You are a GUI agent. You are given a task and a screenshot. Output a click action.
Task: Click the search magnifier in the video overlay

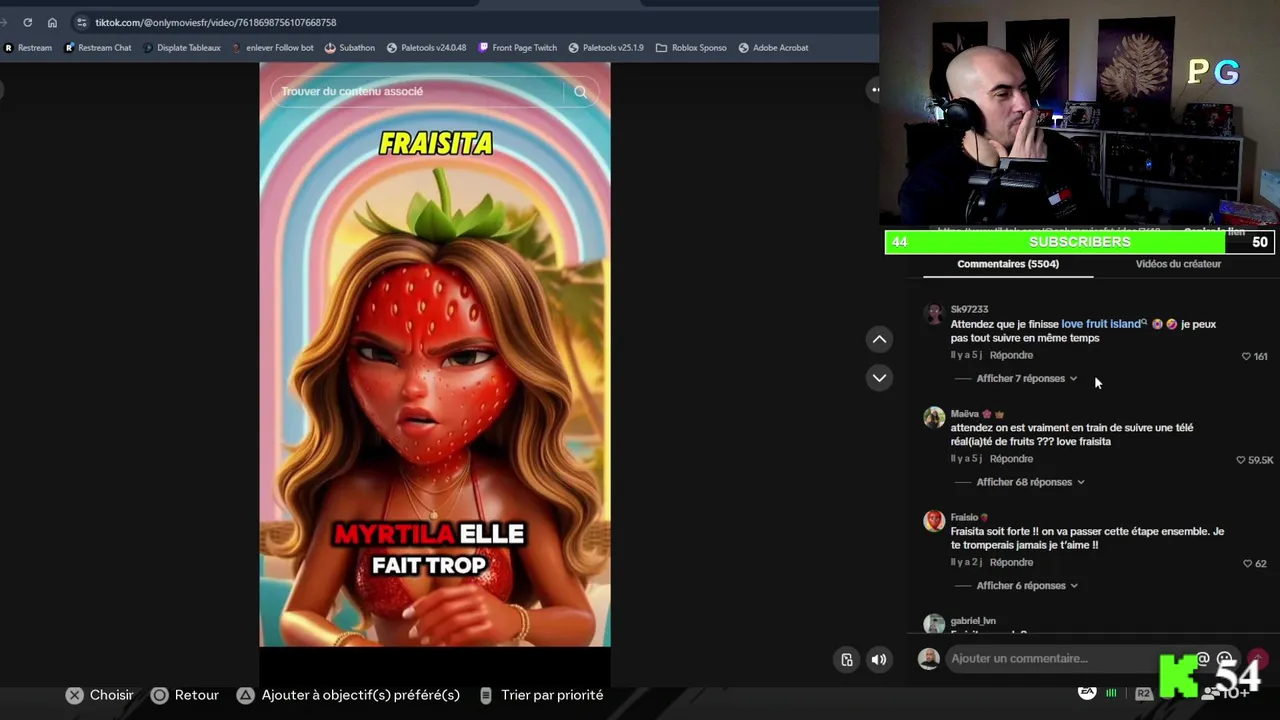point(580,91)
